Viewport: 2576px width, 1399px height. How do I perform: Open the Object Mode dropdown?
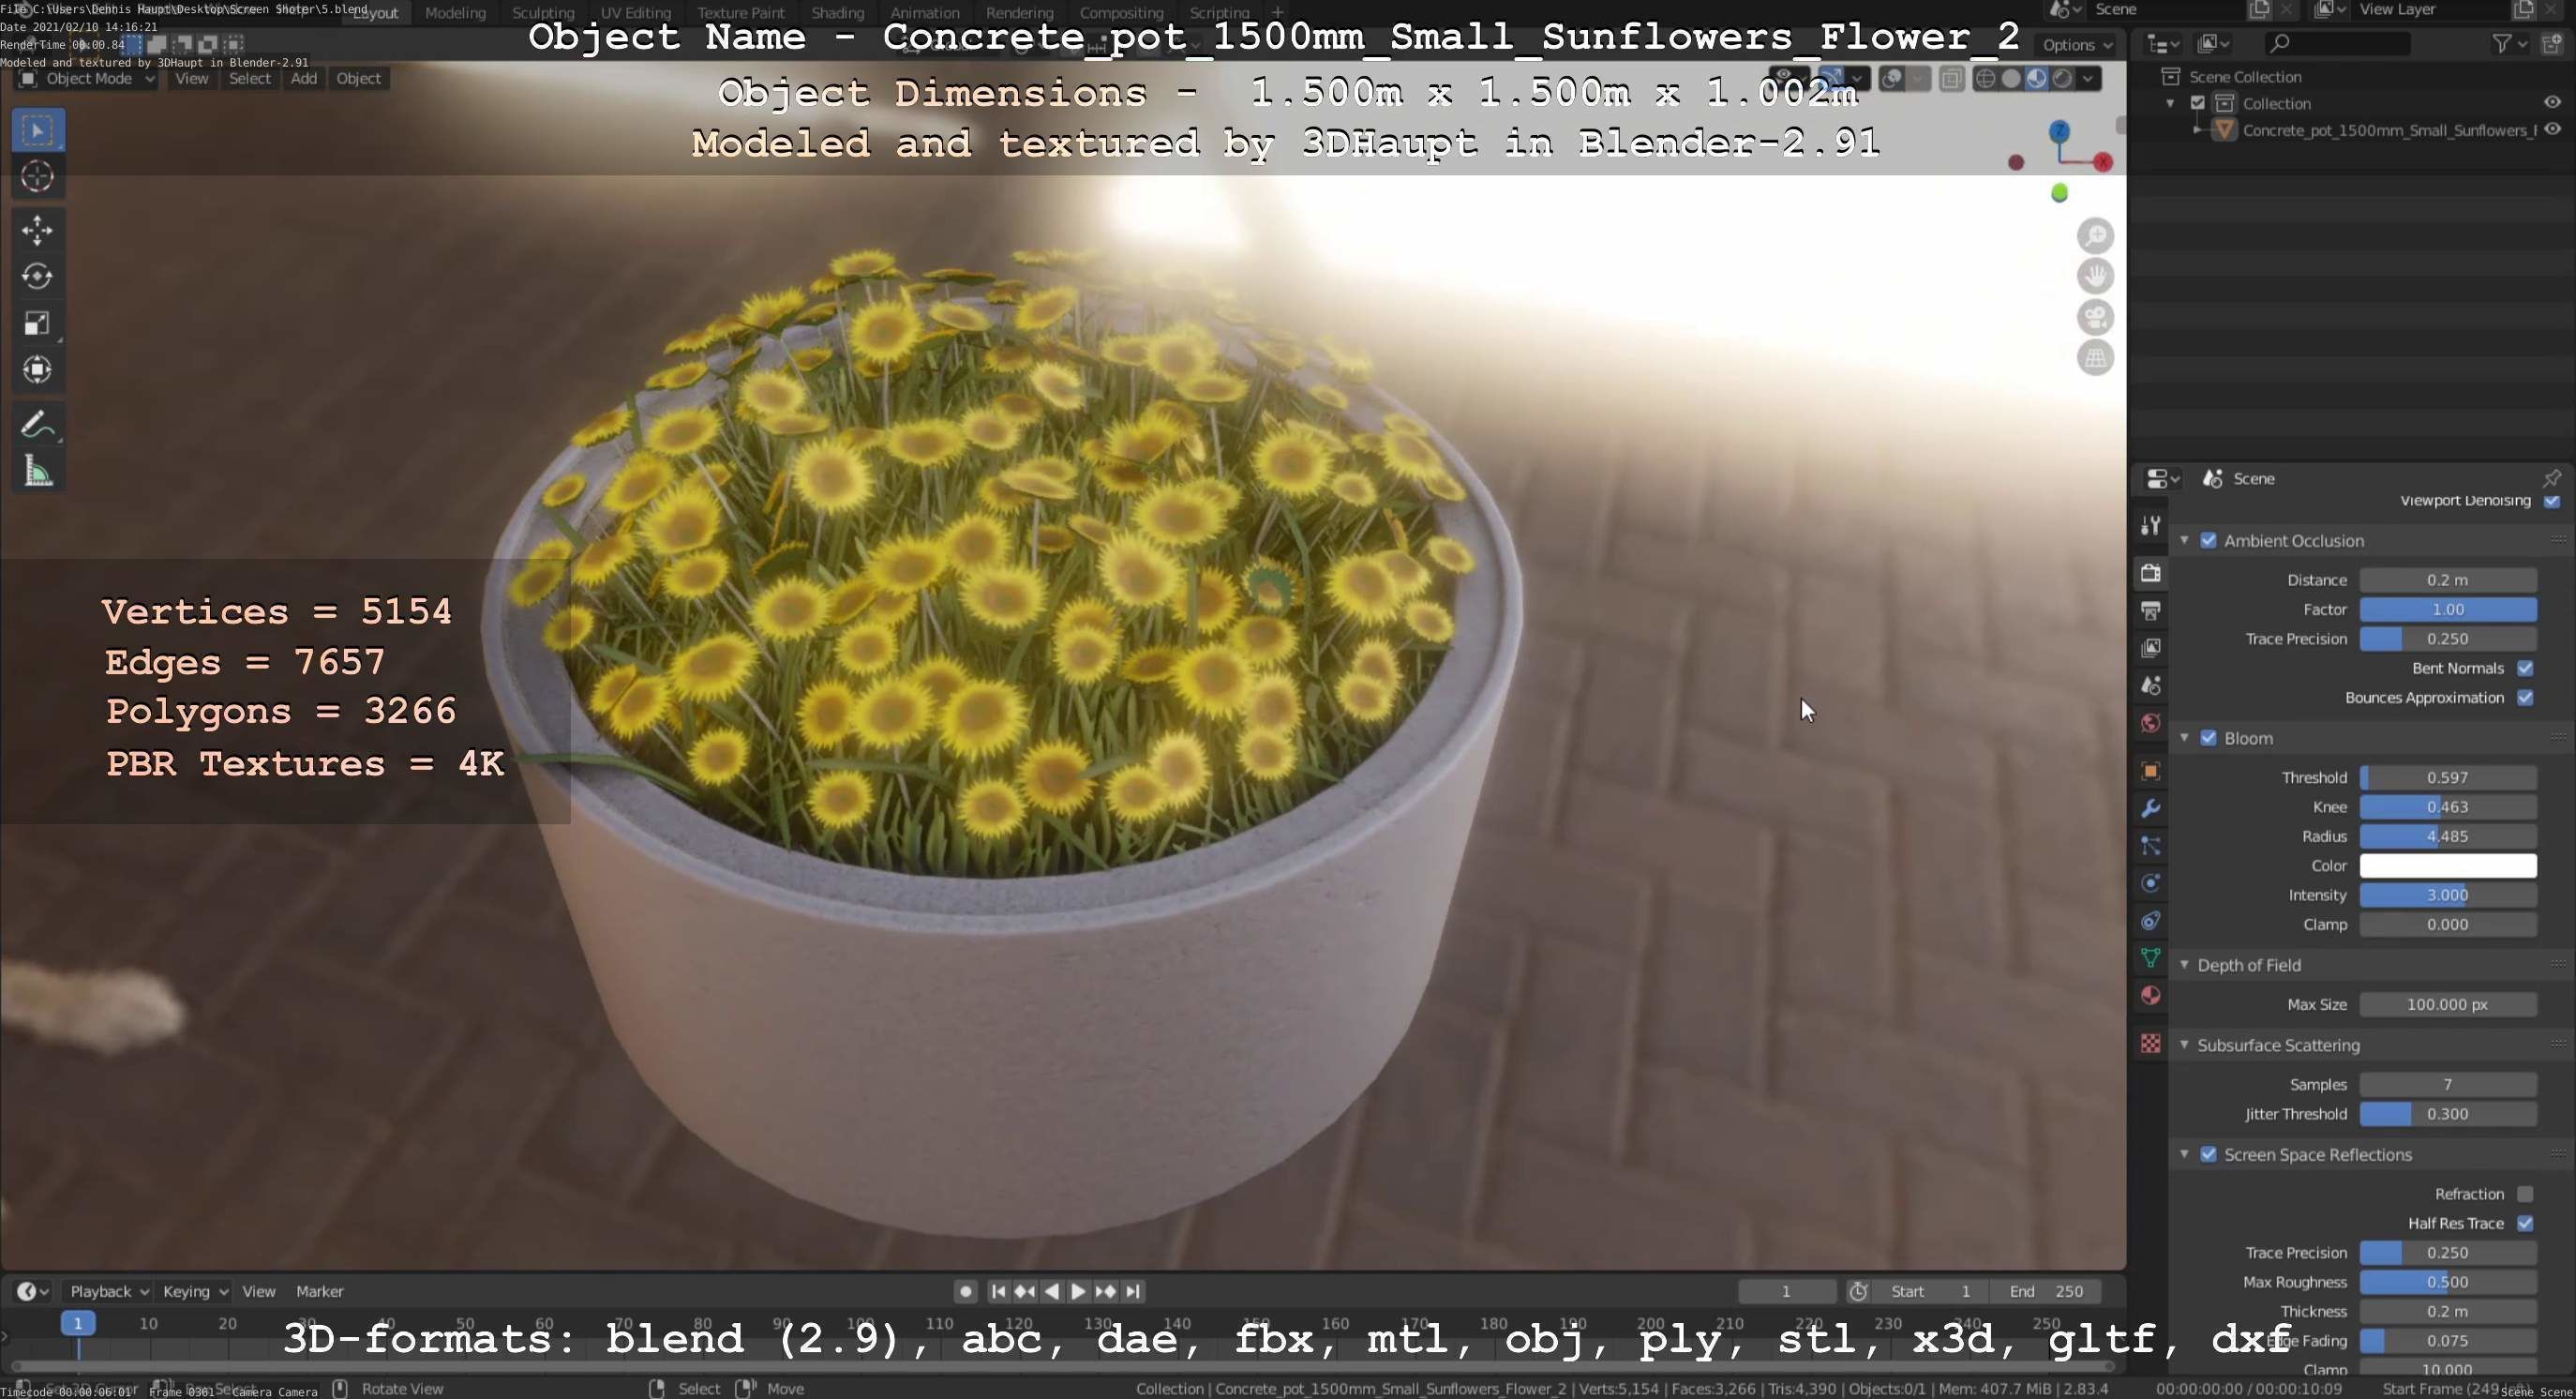(88, 79)
